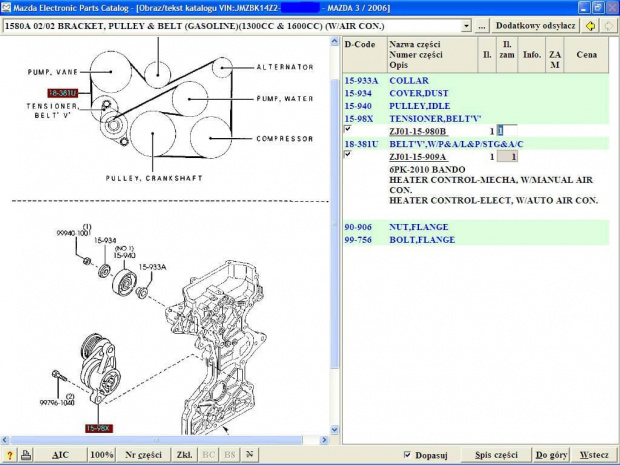
Task: Select part number ZJ01-15-980B
Action: click(418, 131)
